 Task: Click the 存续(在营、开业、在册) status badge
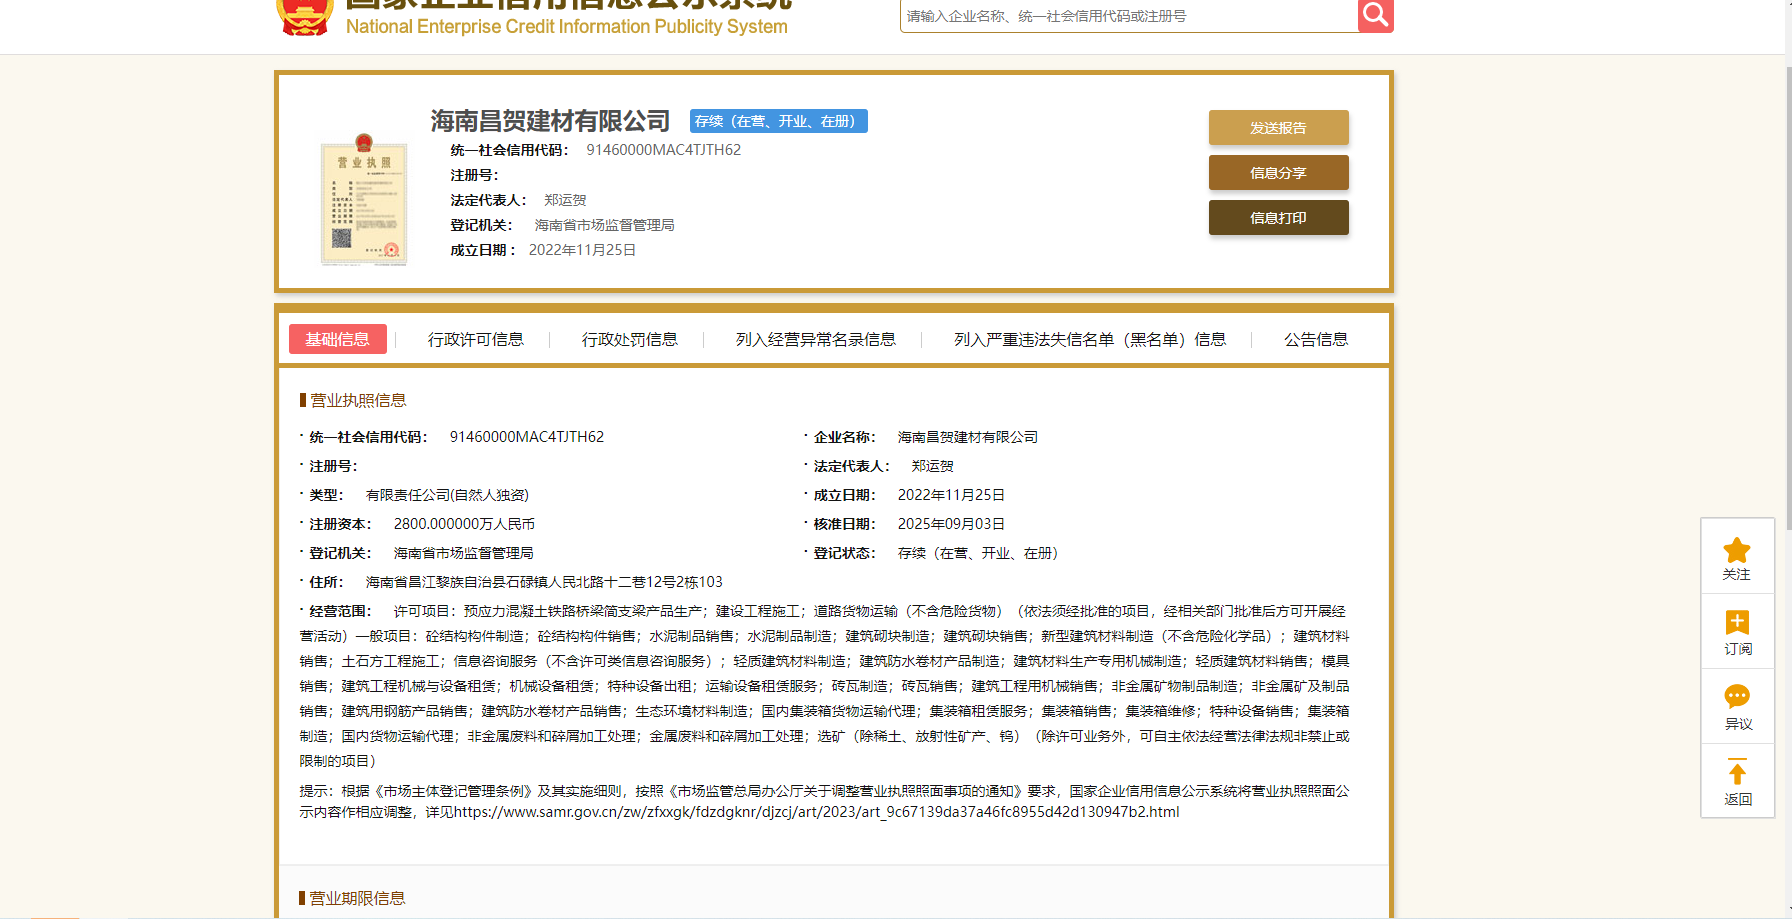[x=779, y=121]
